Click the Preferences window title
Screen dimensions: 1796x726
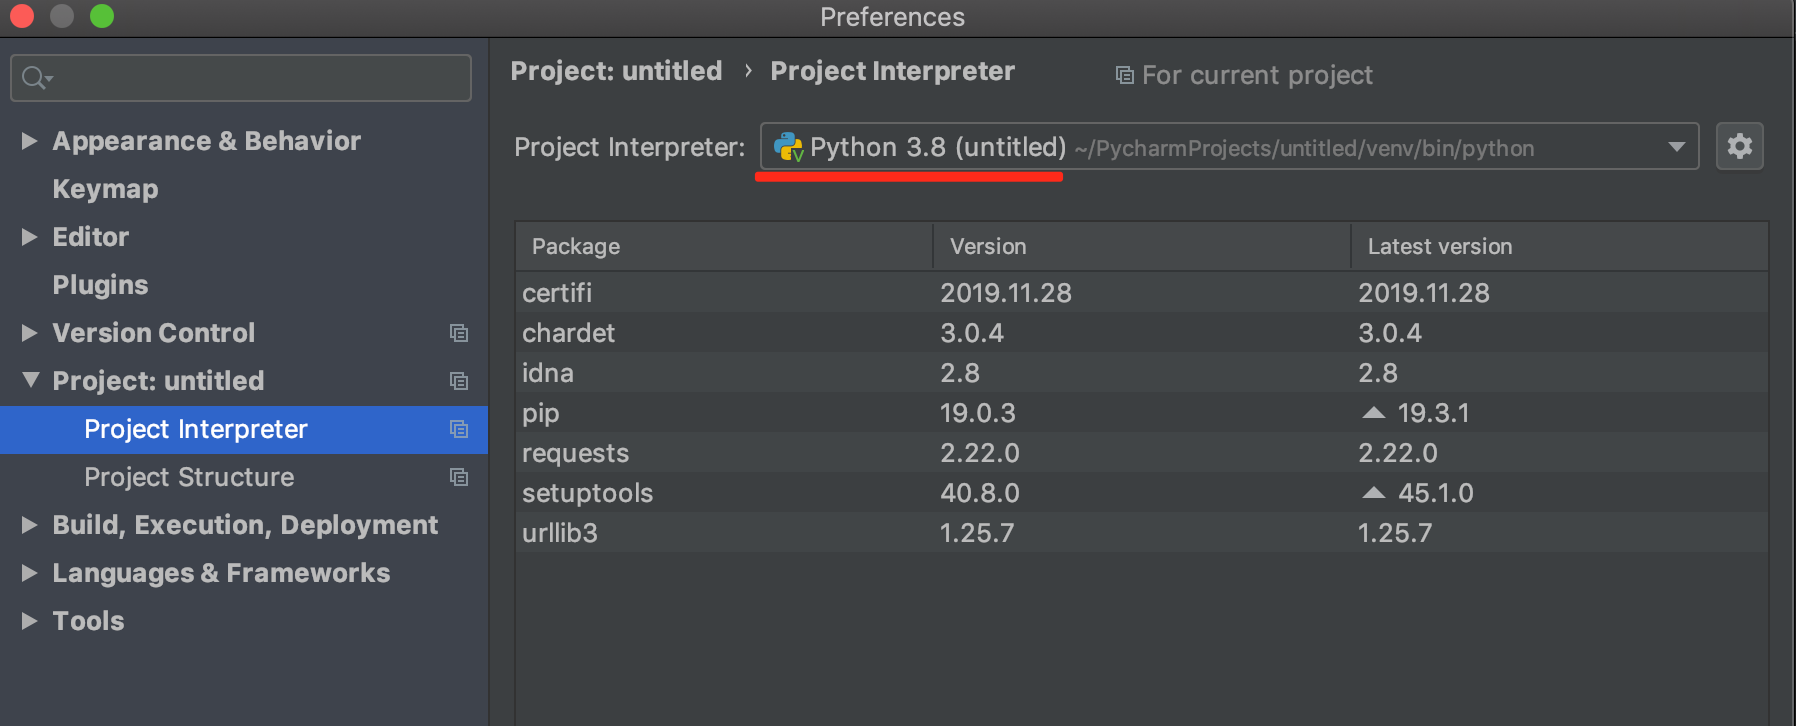click(x=892, y=17)
